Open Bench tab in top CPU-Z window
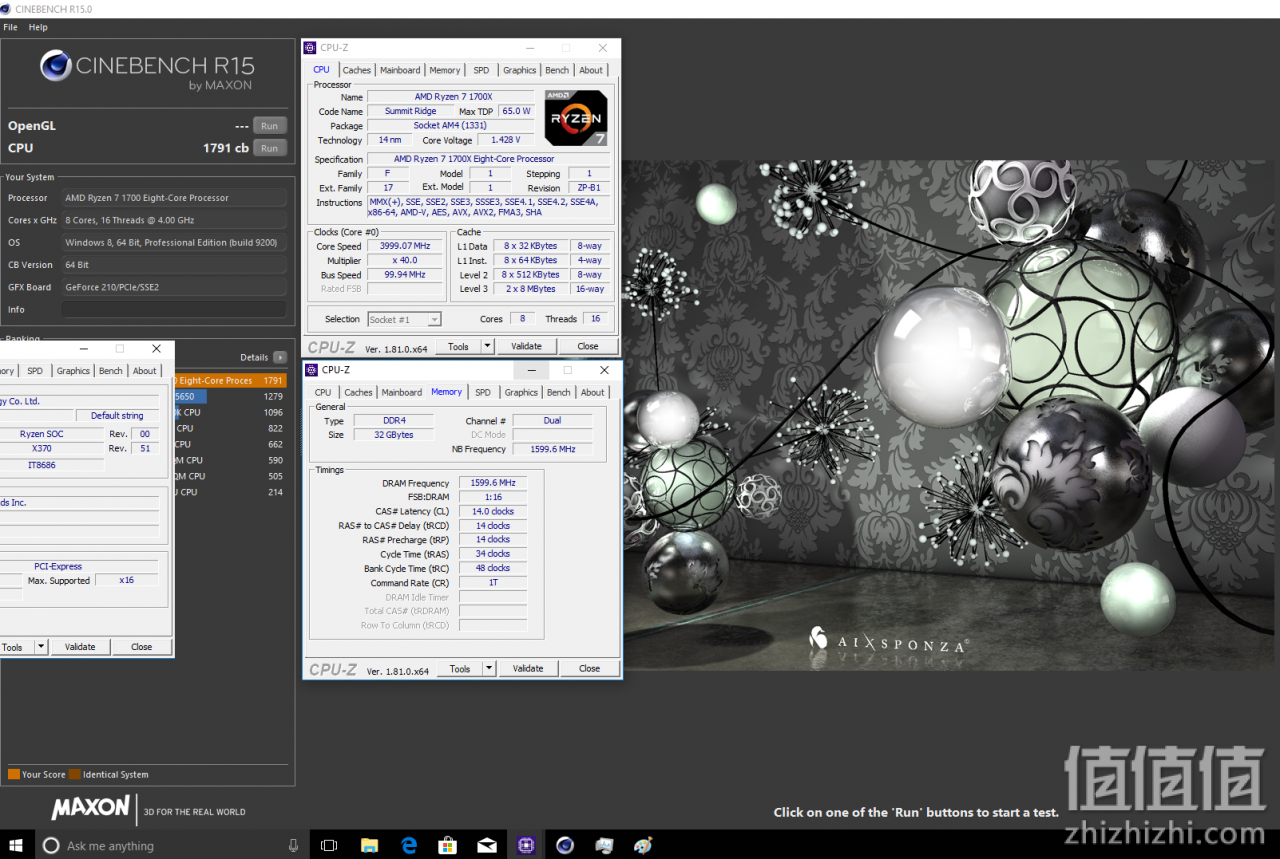The width and height of the screenshot is (1280, 859). [557, 70]
